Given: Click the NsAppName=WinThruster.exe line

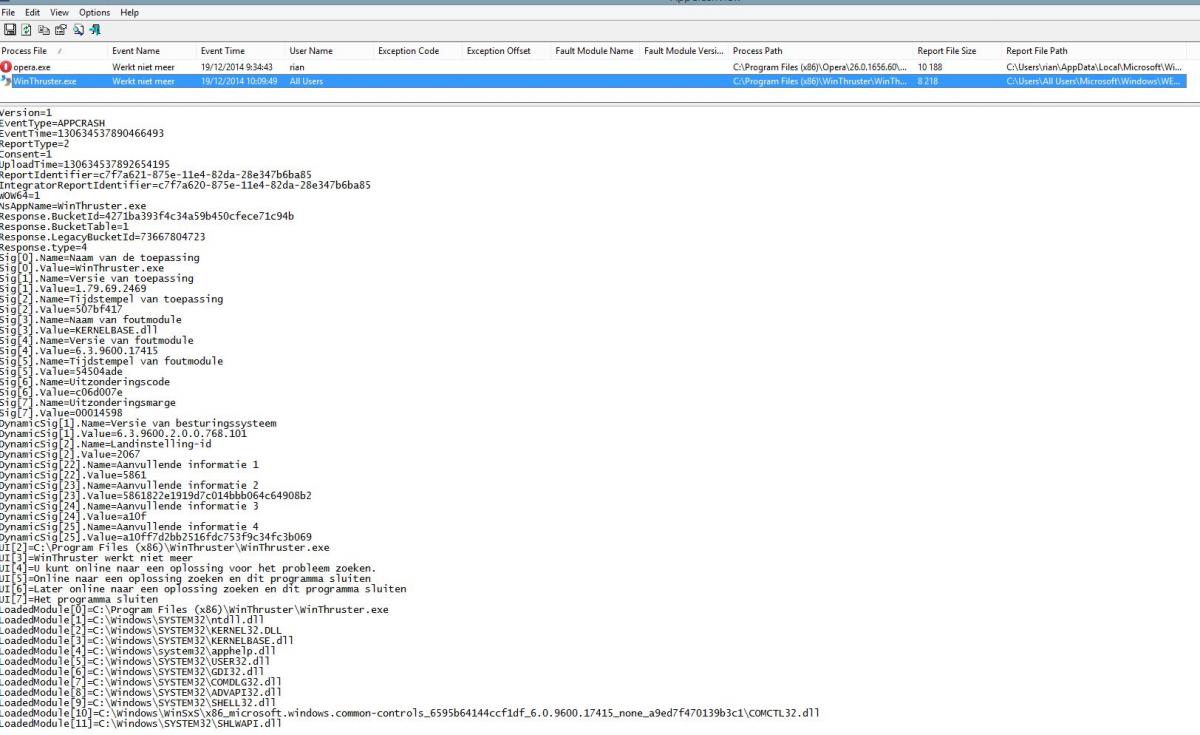Looking at the screenshot, I should 73,206.
